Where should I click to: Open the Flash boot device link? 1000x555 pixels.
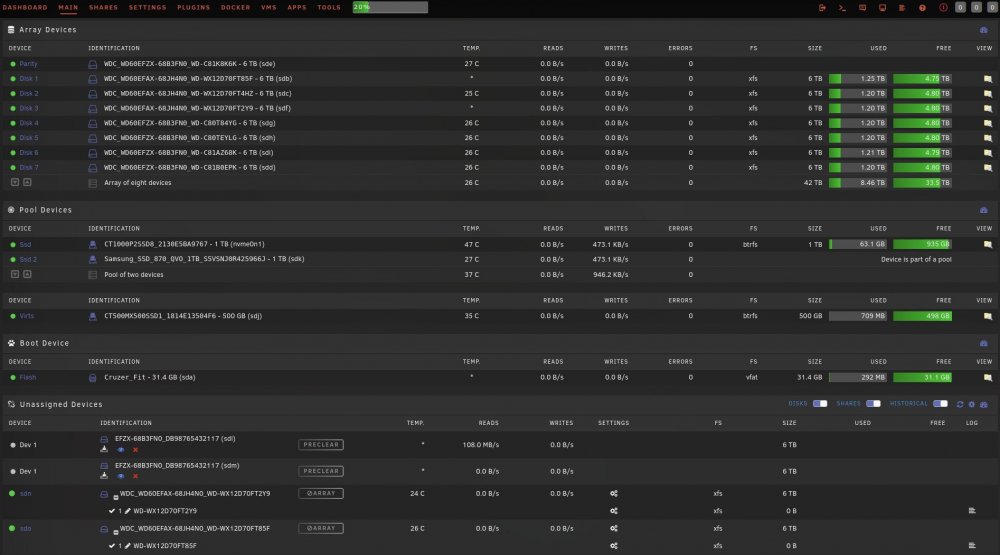point(27,378)
